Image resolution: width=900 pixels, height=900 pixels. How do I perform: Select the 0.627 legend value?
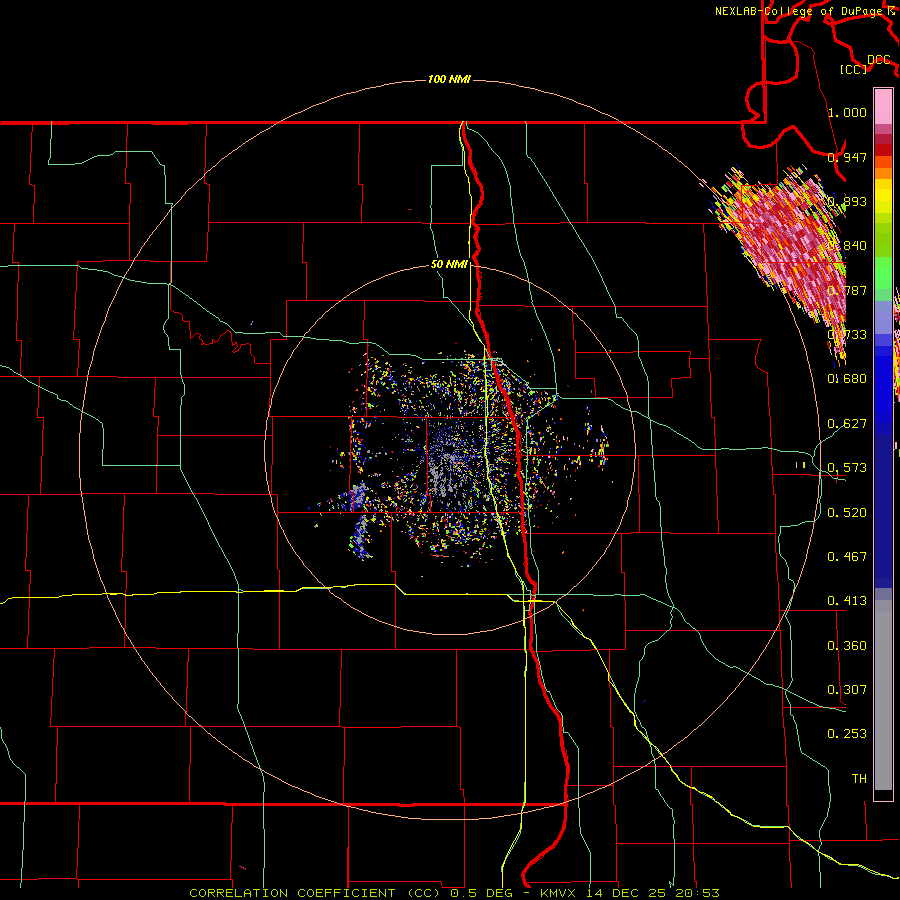coord(847,424)
